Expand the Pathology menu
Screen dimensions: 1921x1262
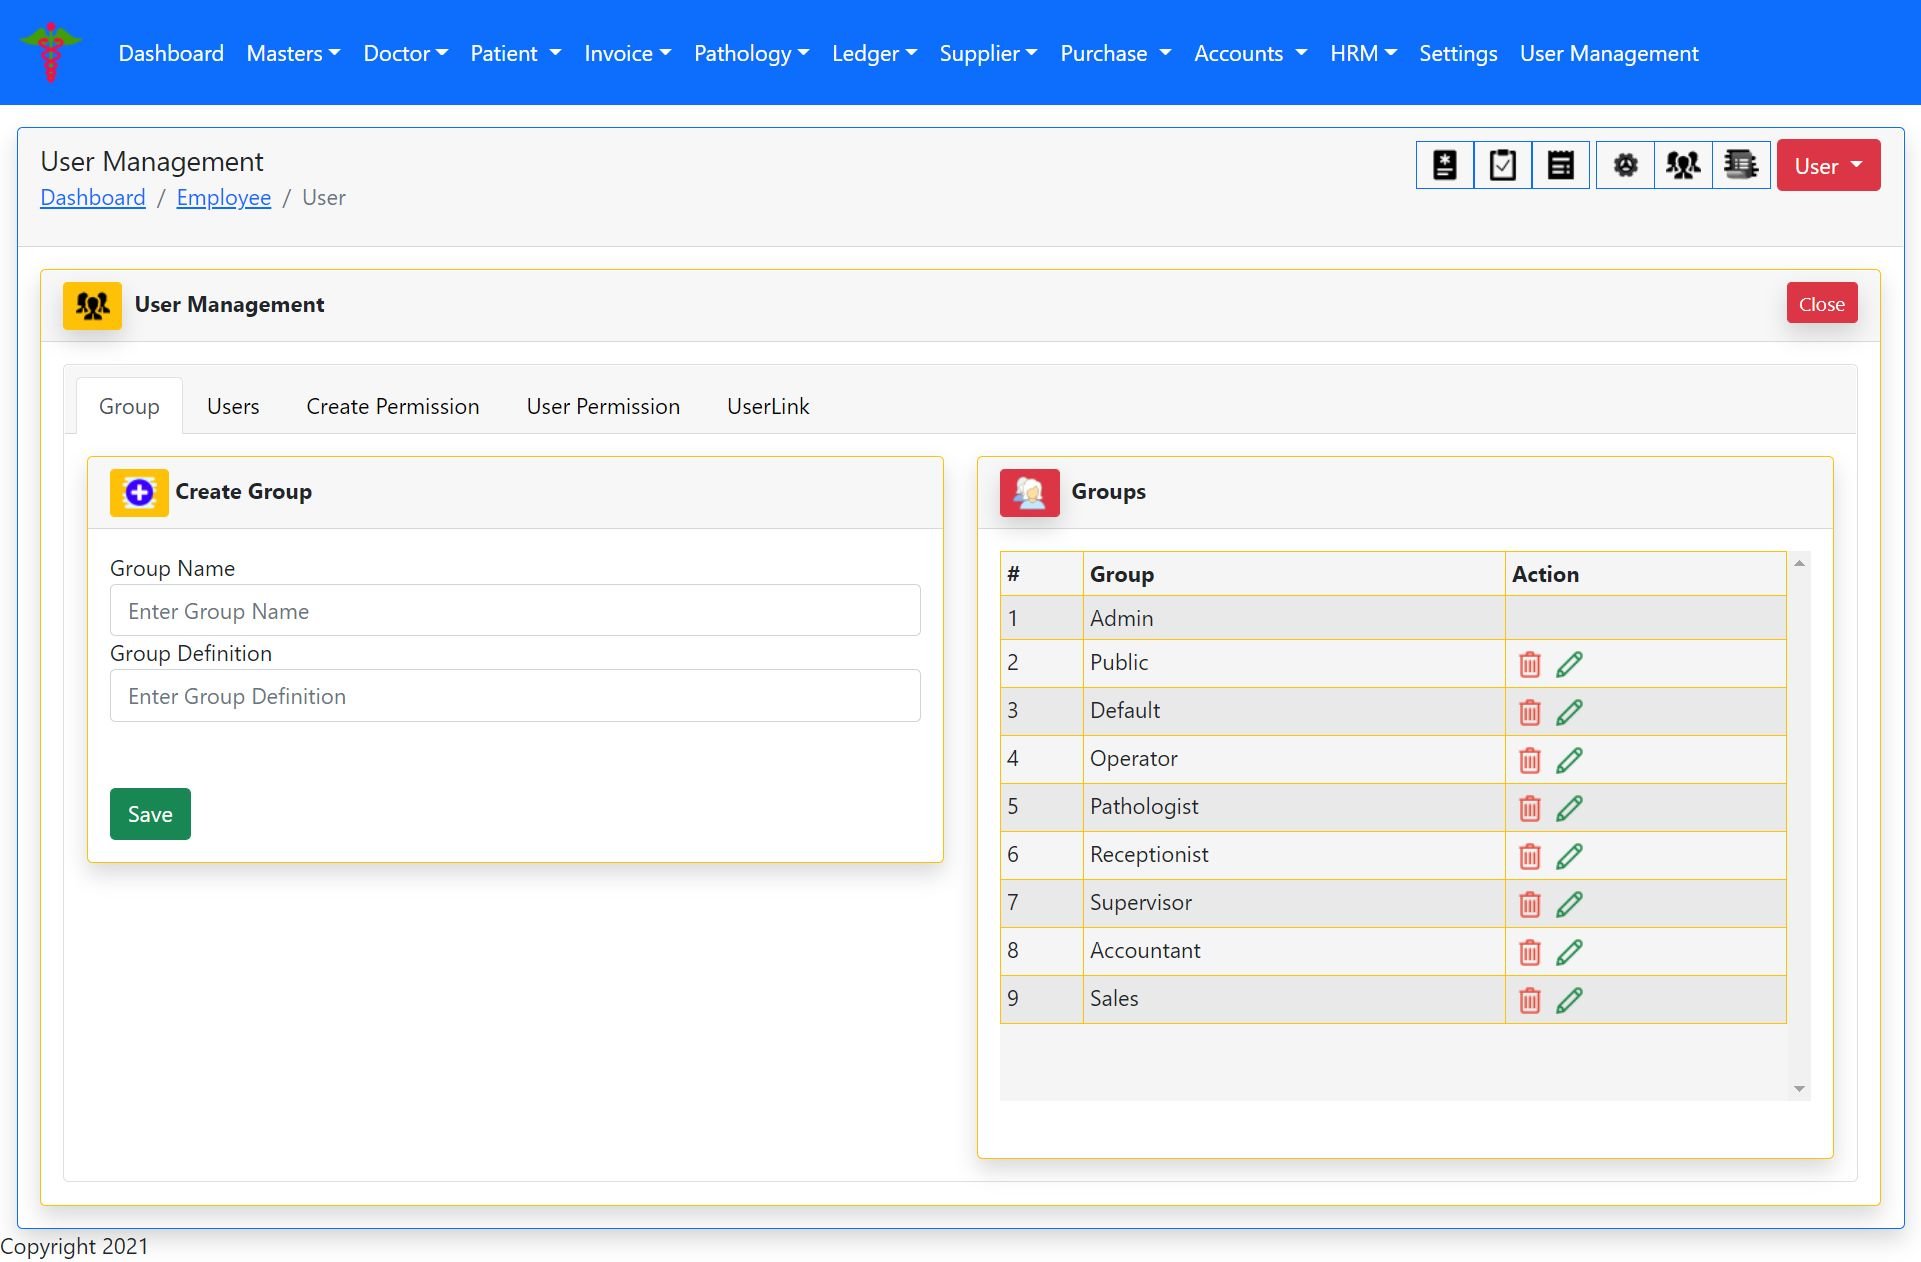point(751,54)
